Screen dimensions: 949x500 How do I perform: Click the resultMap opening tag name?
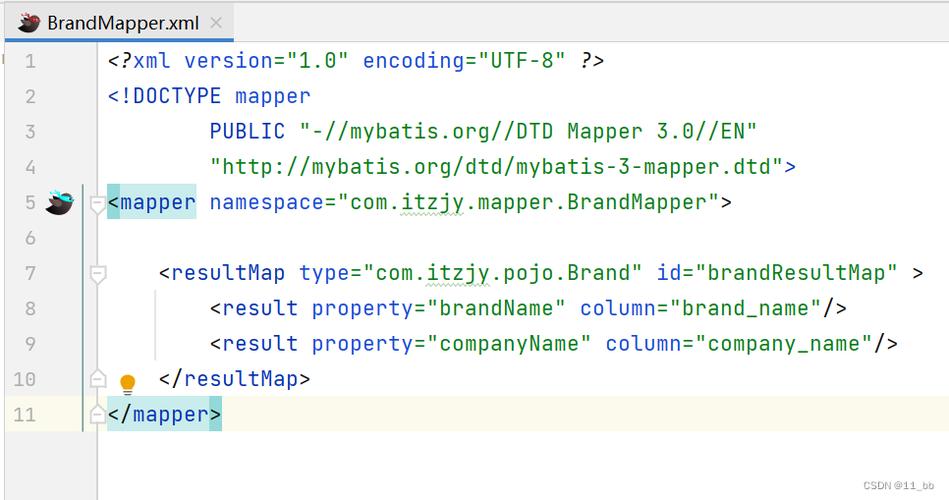(228, 273)
